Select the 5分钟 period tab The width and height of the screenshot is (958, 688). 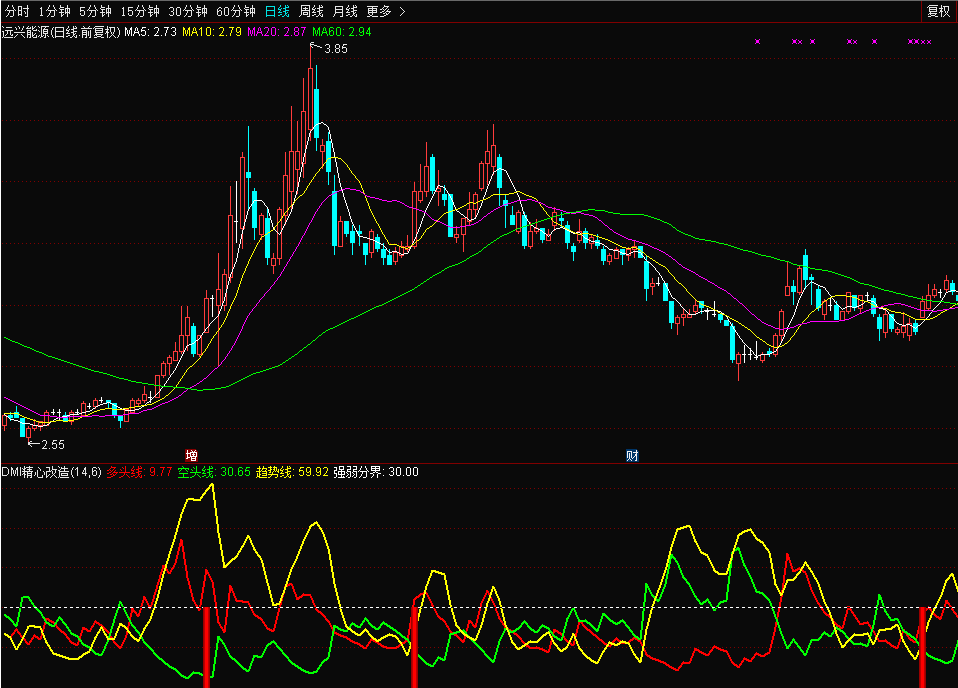95,11
